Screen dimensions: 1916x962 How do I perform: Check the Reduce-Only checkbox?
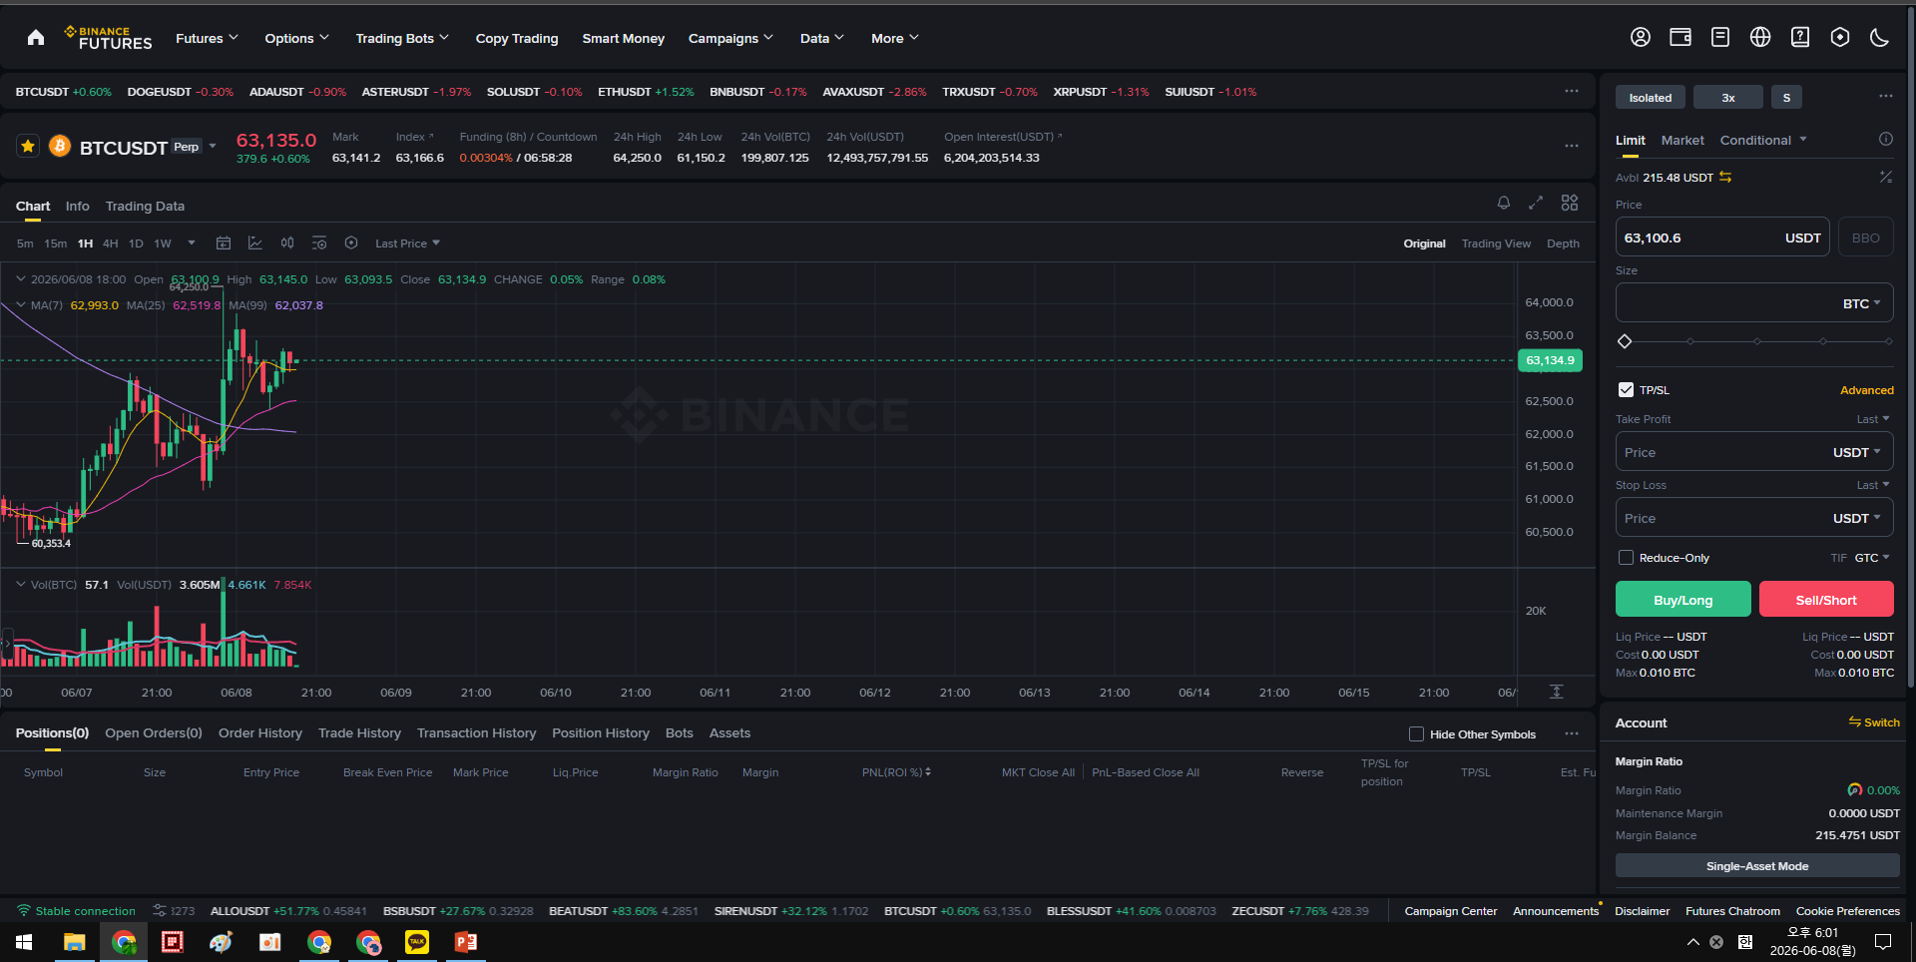click(1626, 558)
